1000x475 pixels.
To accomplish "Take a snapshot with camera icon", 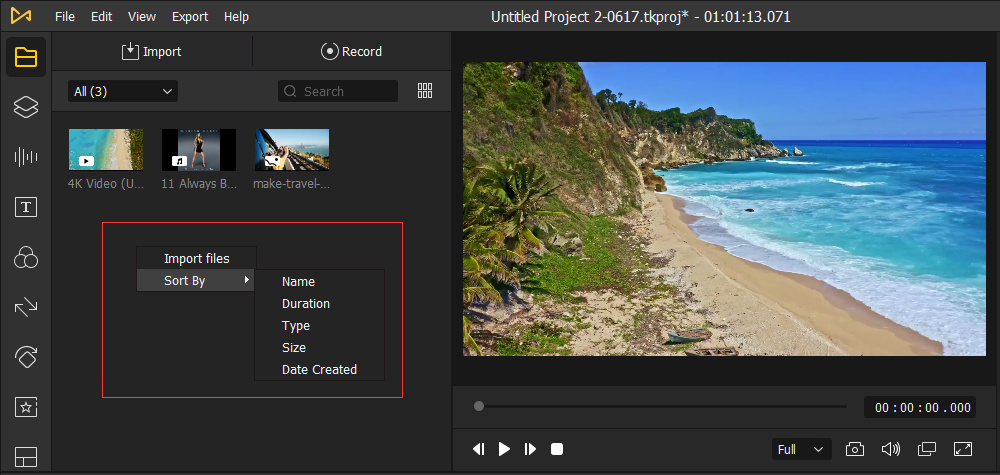I will pos(855,449).
